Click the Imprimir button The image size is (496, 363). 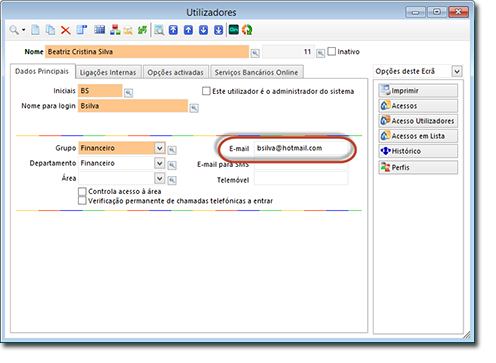coord(418,91)
